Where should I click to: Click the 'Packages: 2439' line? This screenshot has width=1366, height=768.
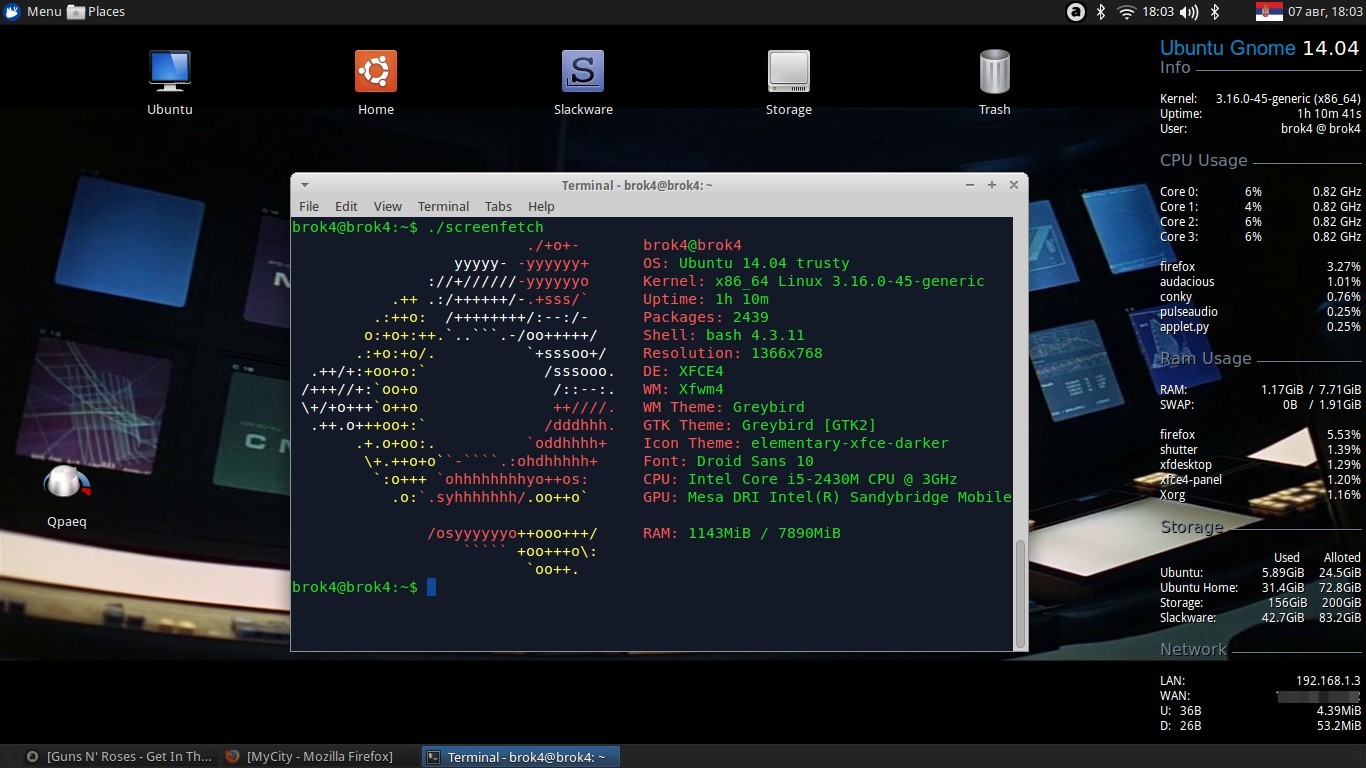tap(706, 317)
